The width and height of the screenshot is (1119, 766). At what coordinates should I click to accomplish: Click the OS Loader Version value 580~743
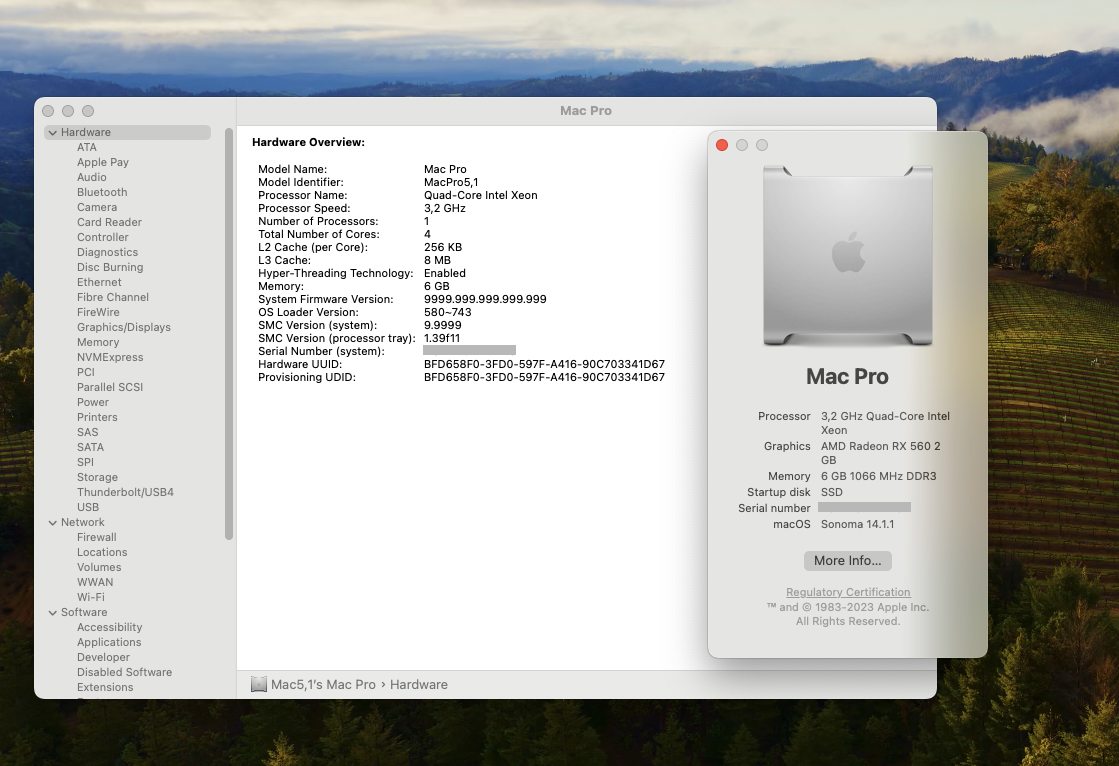pyautogui.click(x=447, y=312)
